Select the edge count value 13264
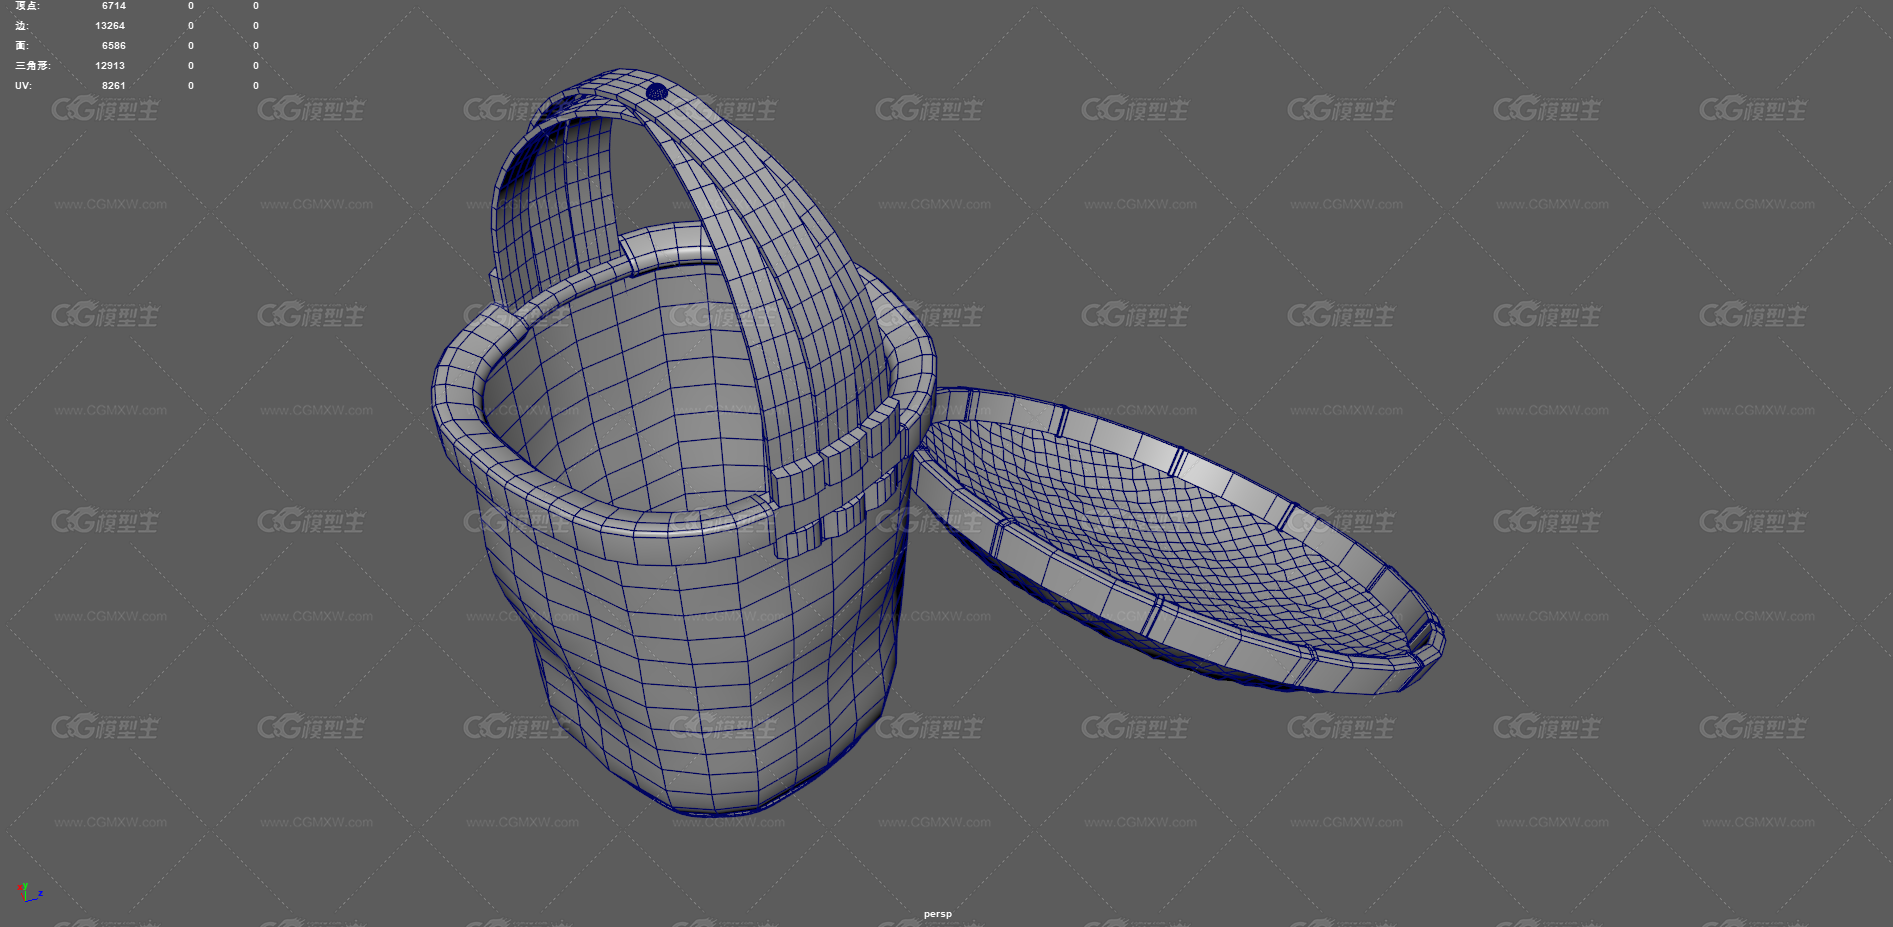 [110, 26]
